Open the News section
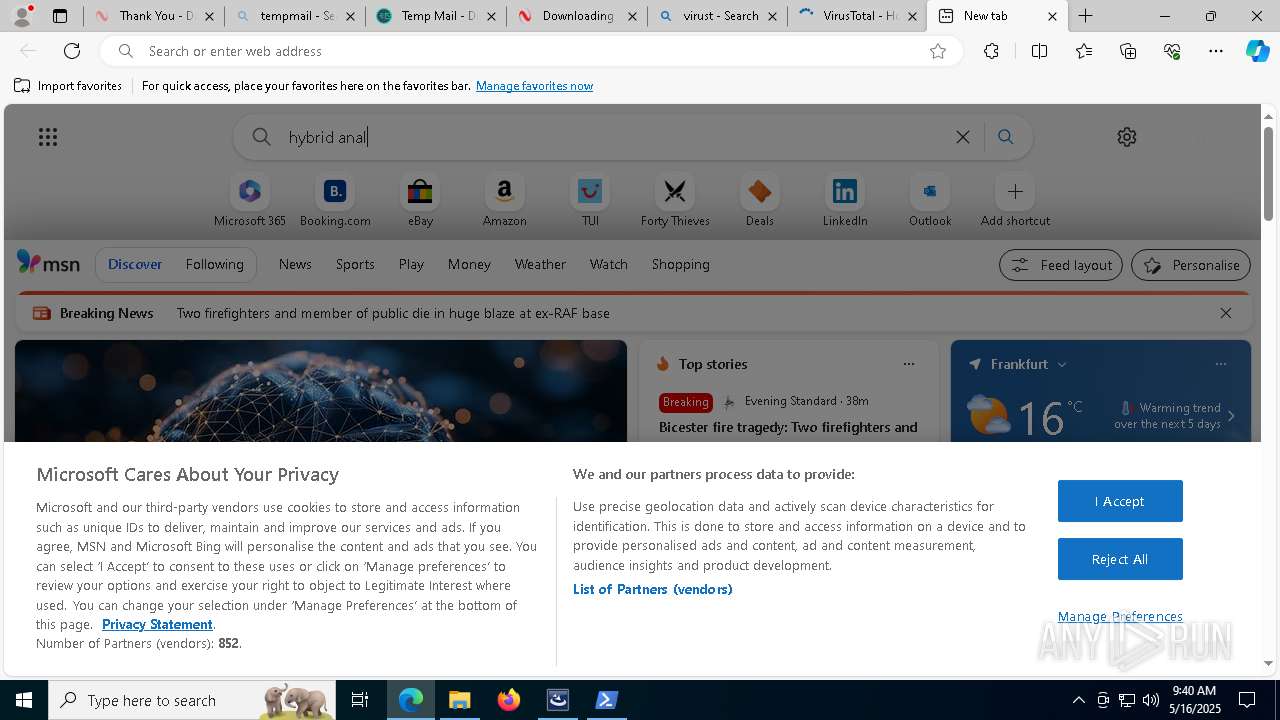 pos(295,265)
